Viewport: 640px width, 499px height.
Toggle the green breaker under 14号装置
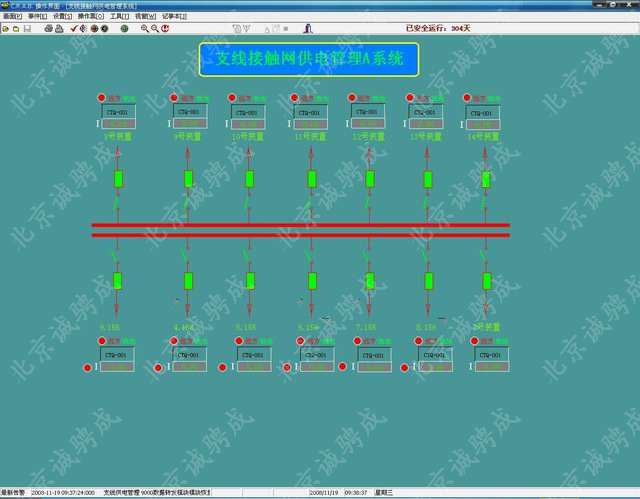pyautogui.click(x=486, y=179)
